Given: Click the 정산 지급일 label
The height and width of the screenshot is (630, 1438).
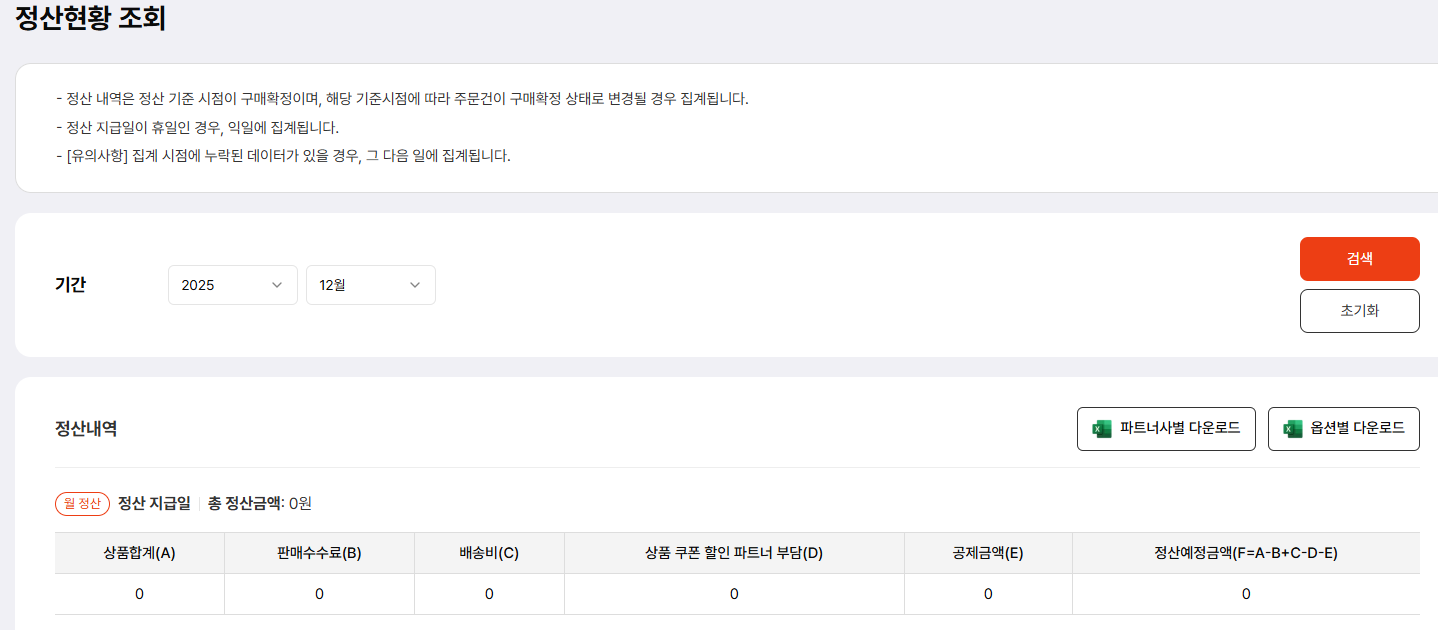Looking at the screenshot, I should [x=154, y=504].
